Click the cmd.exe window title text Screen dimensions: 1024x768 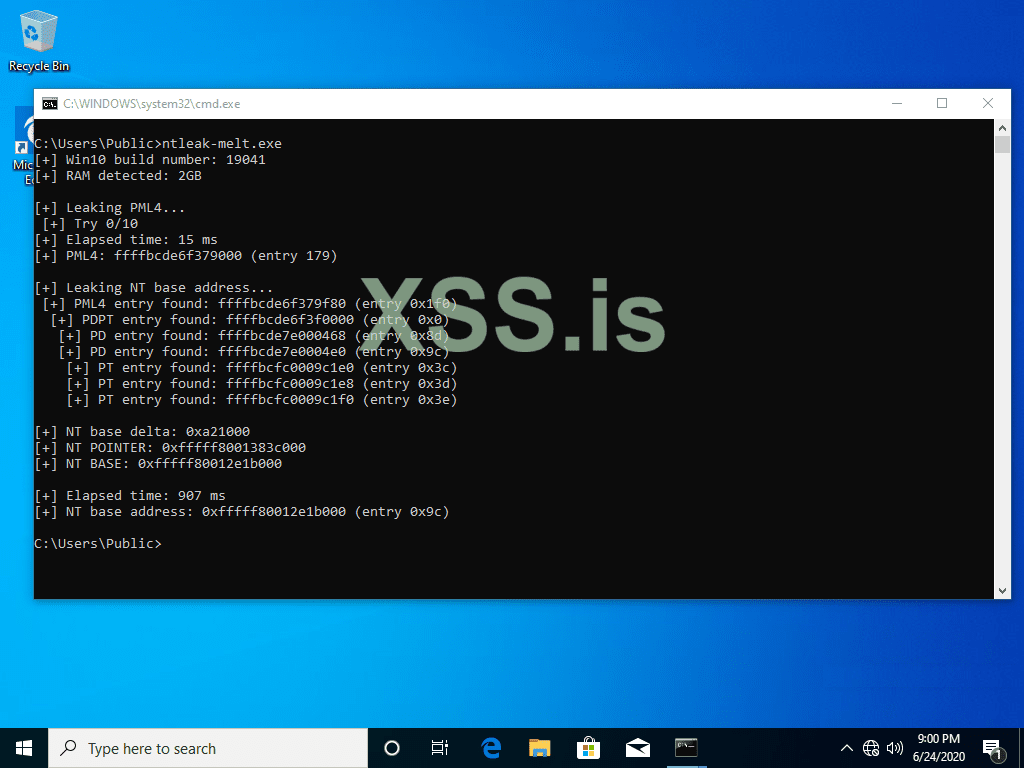(152, 104)
